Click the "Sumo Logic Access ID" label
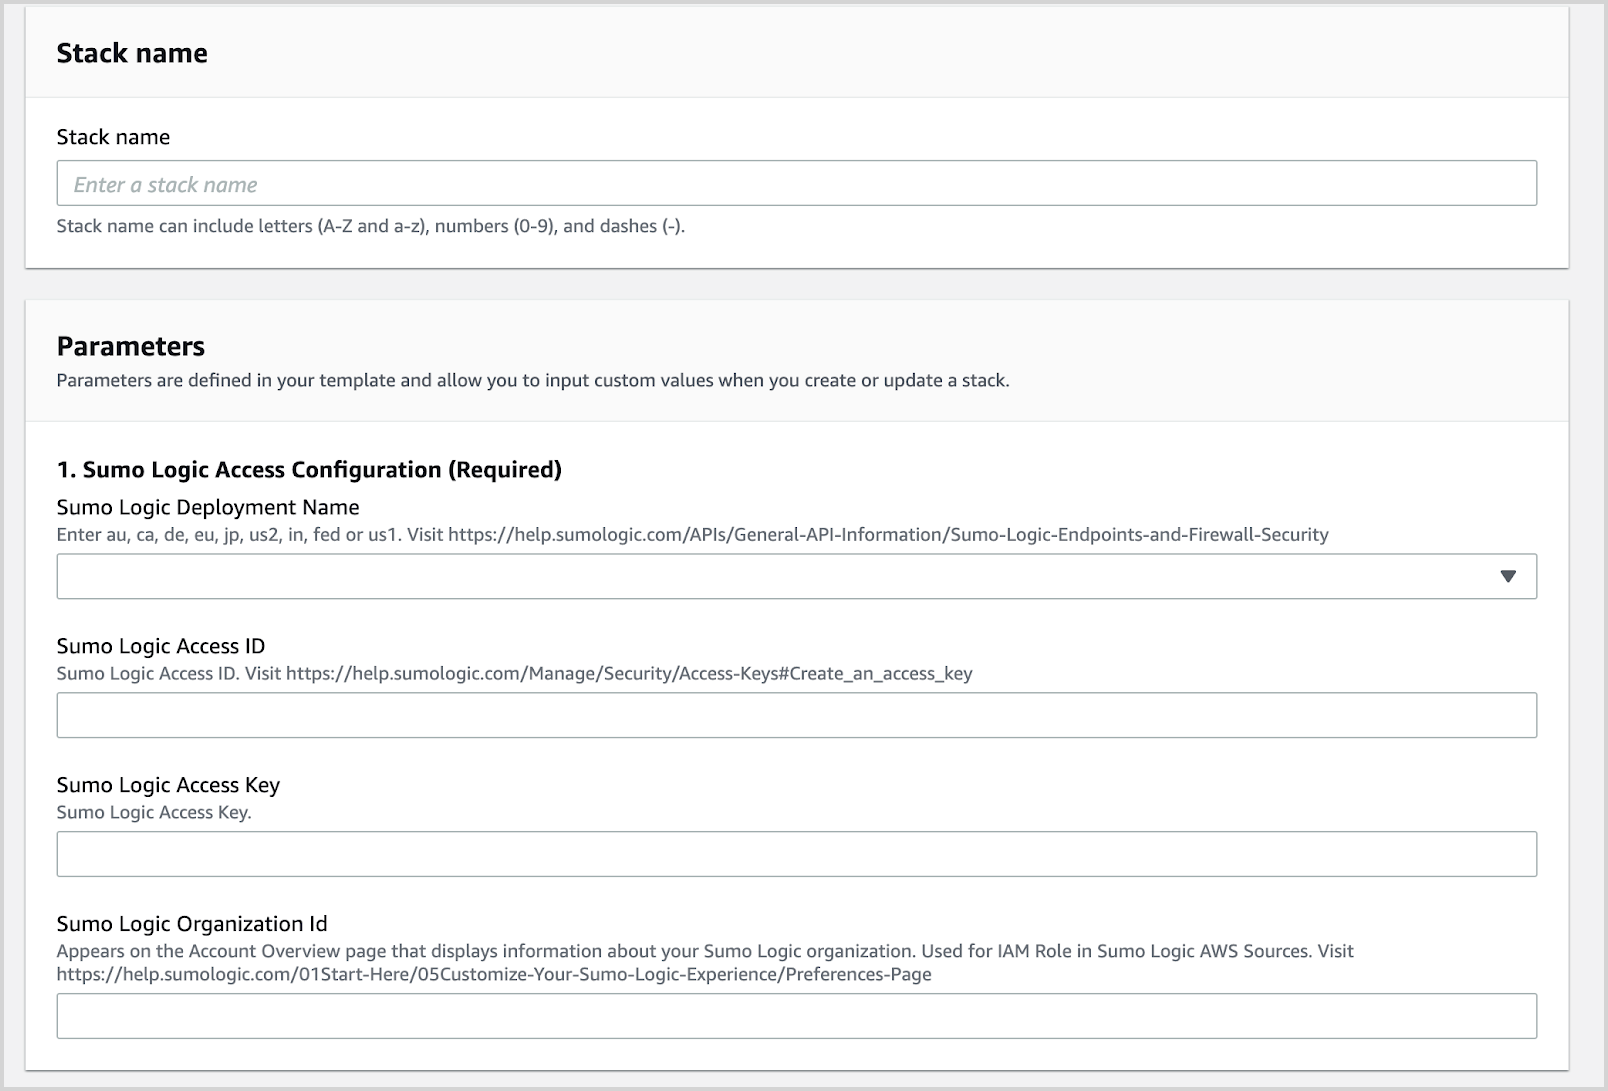1608x1091 pixels. [161, 646]
